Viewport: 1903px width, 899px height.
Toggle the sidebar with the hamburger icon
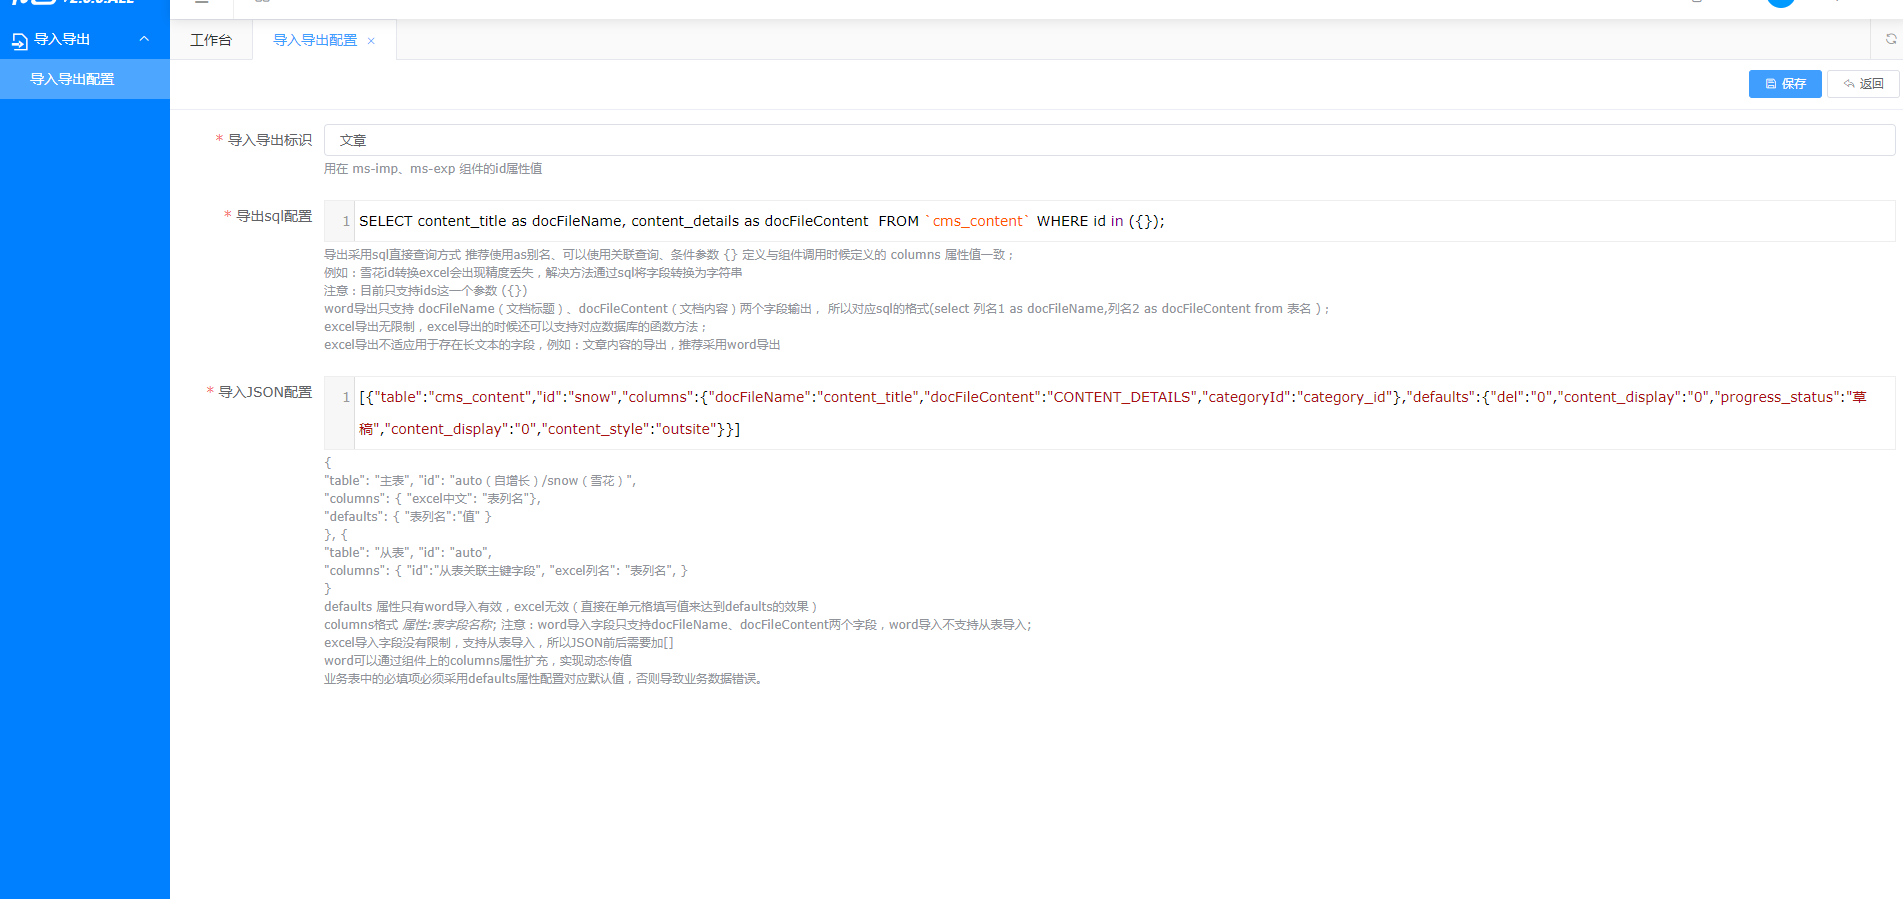(x=202, y=2)
